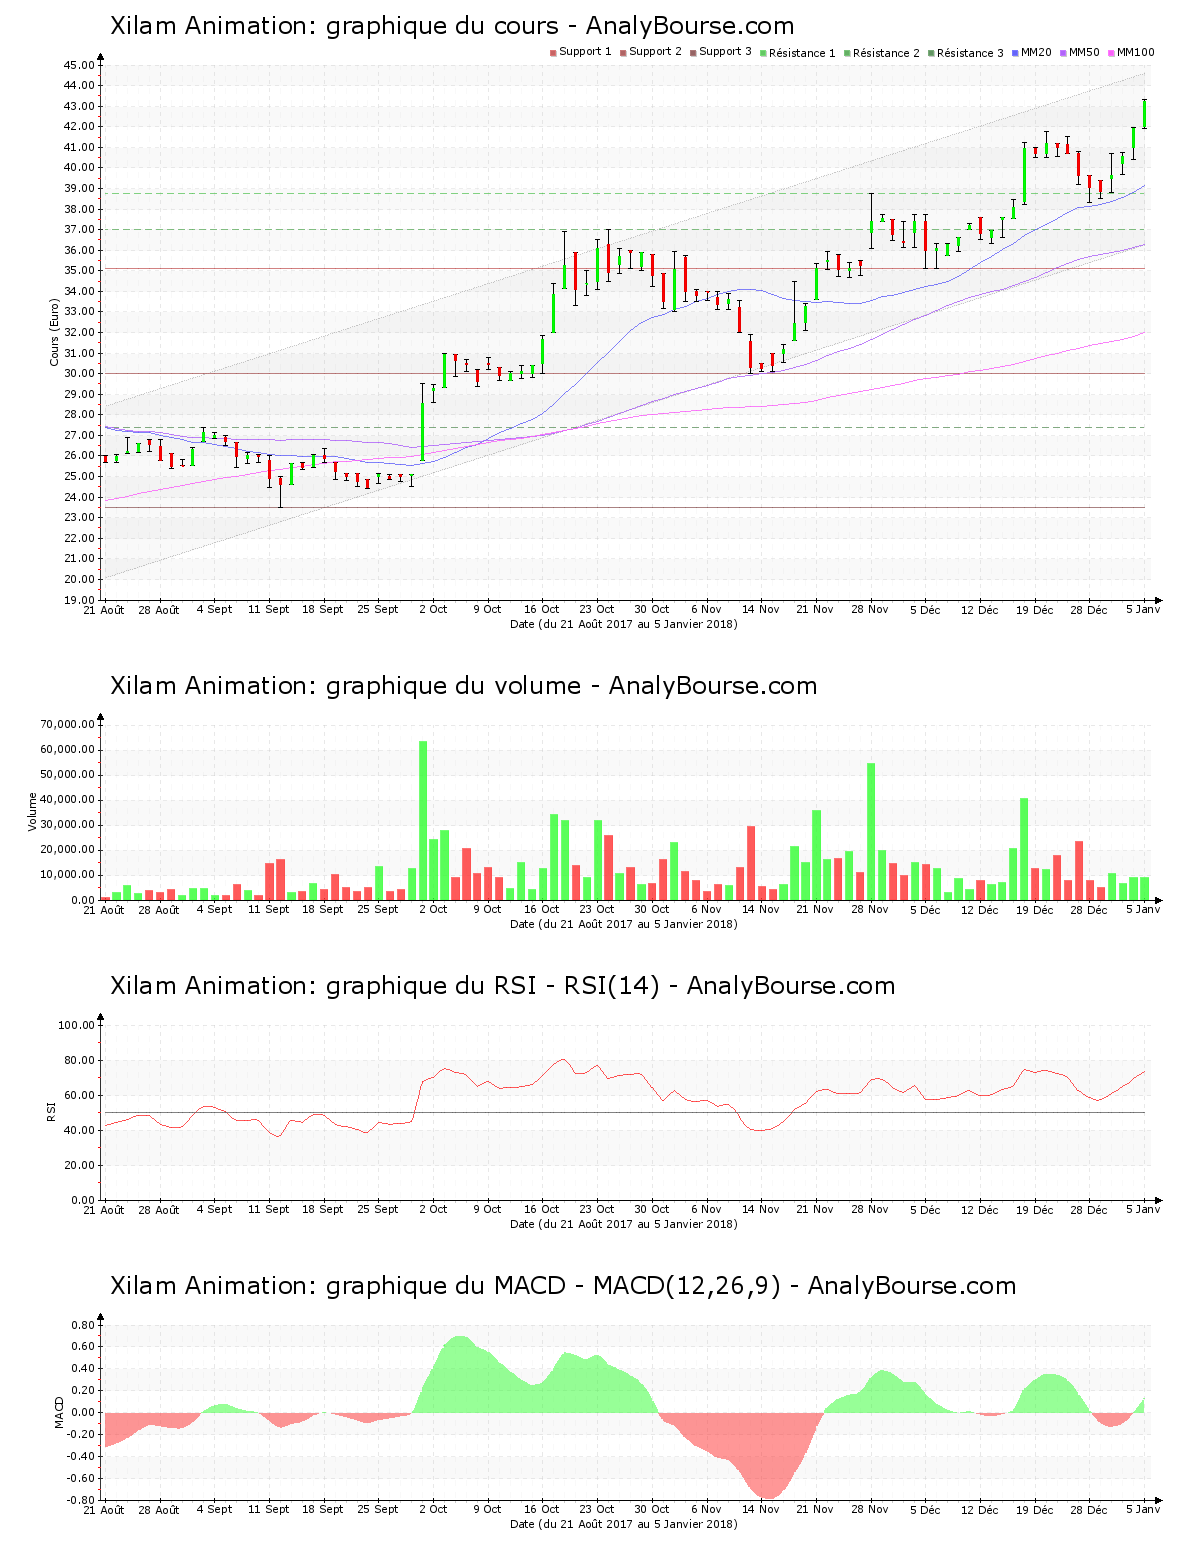Click '16 Oct' date under volume chart
This screenshot has width=1200, height=1550.
pos(542,909)
